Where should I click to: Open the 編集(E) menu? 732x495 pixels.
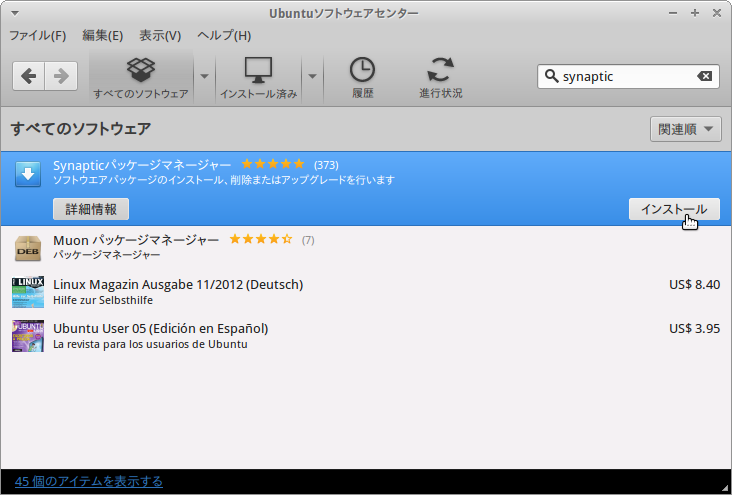click(x=103, y=35)
